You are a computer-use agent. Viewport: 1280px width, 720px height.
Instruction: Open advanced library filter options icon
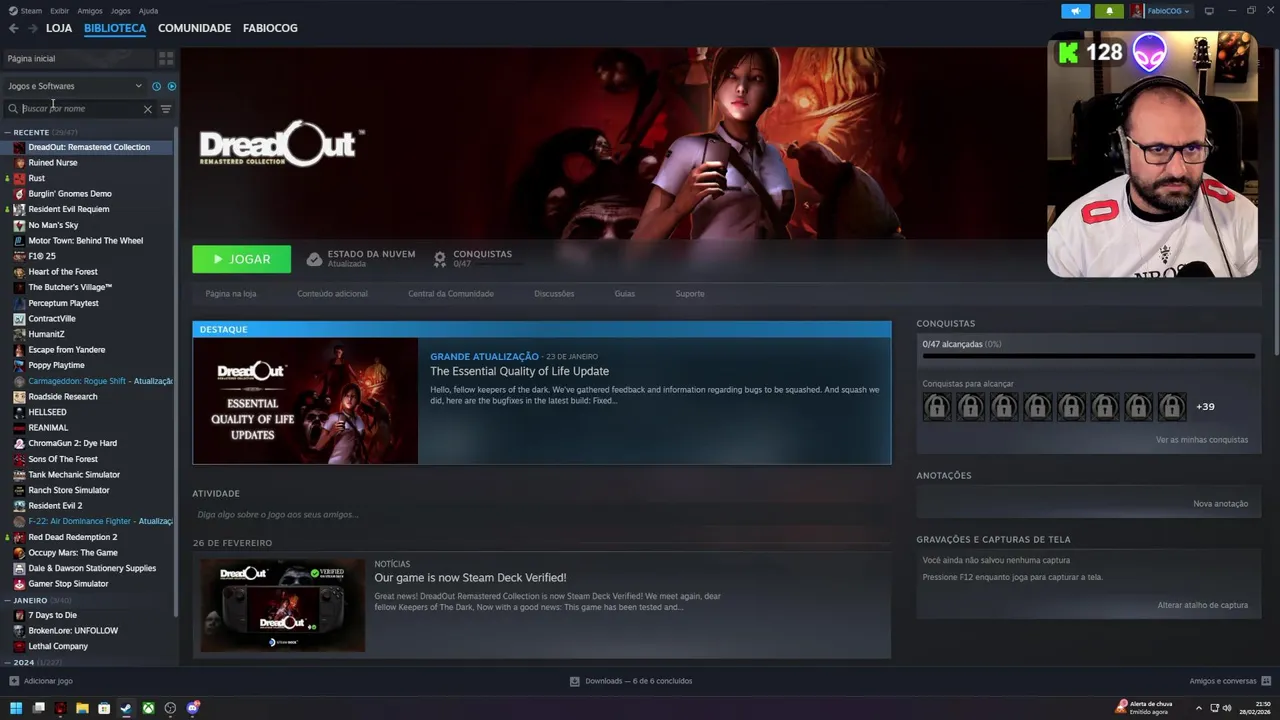166,109
